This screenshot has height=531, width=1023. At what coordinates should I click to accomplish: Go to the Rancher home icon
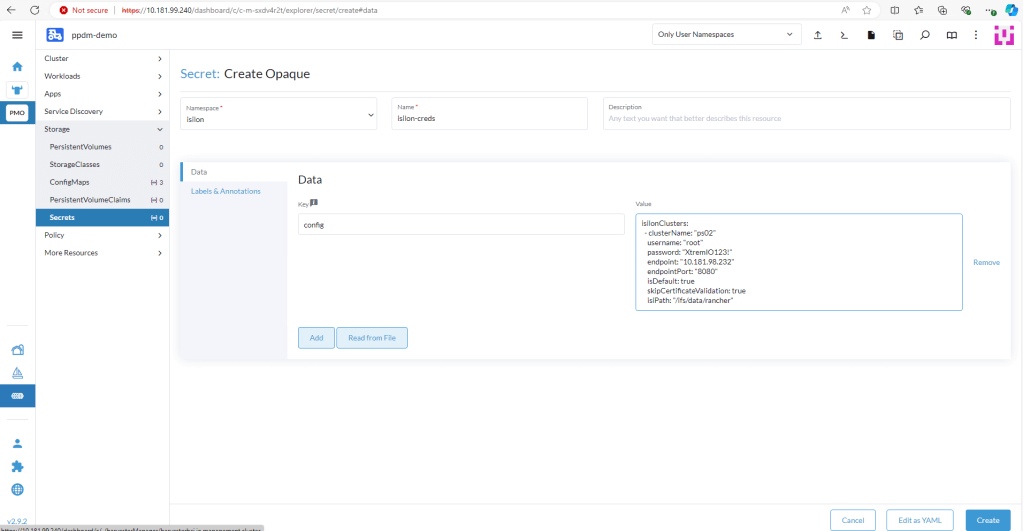[x=17, y=67]
